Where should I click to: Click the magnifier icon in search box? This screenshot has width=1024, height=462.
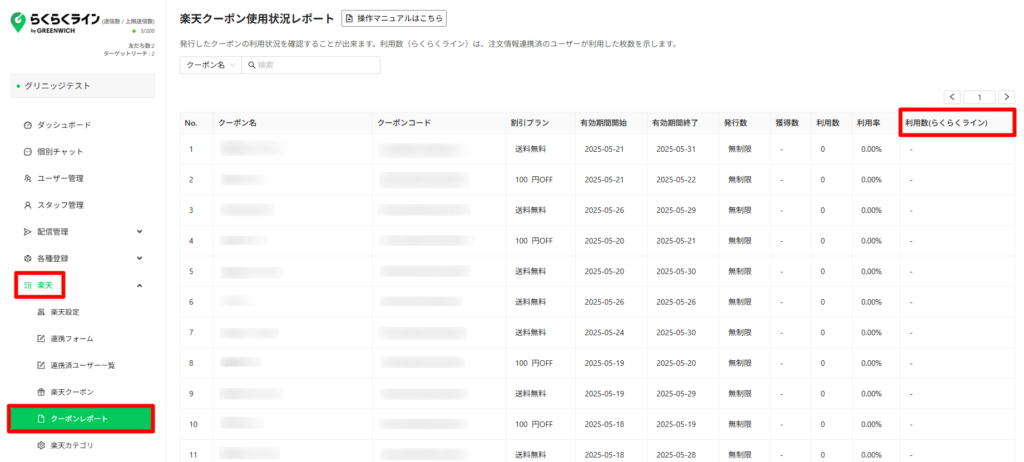pos(251,65)
